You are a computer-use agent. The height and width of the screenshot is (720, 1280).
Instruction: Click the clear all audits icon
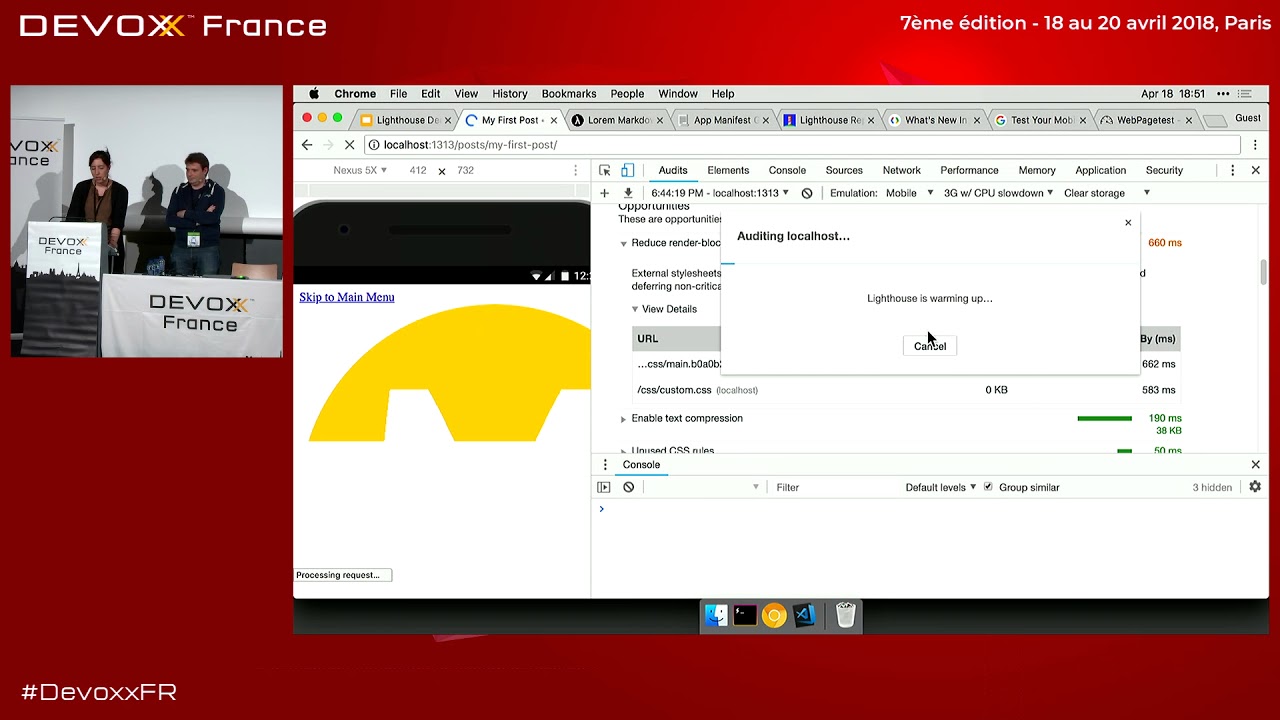(807, 193)
